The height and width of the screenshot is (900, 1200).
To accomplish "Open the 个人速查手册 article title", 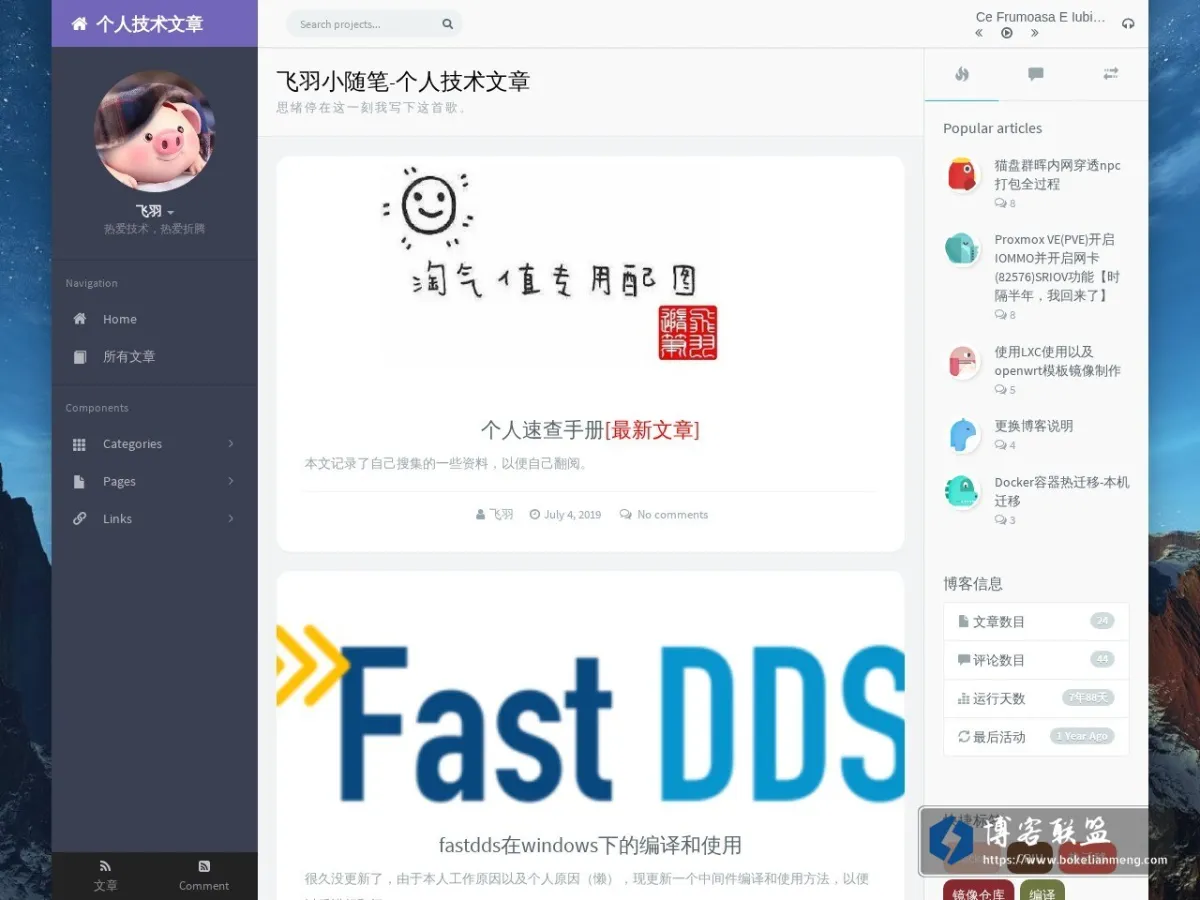I will pyautogui.click(x=590, y=430).
